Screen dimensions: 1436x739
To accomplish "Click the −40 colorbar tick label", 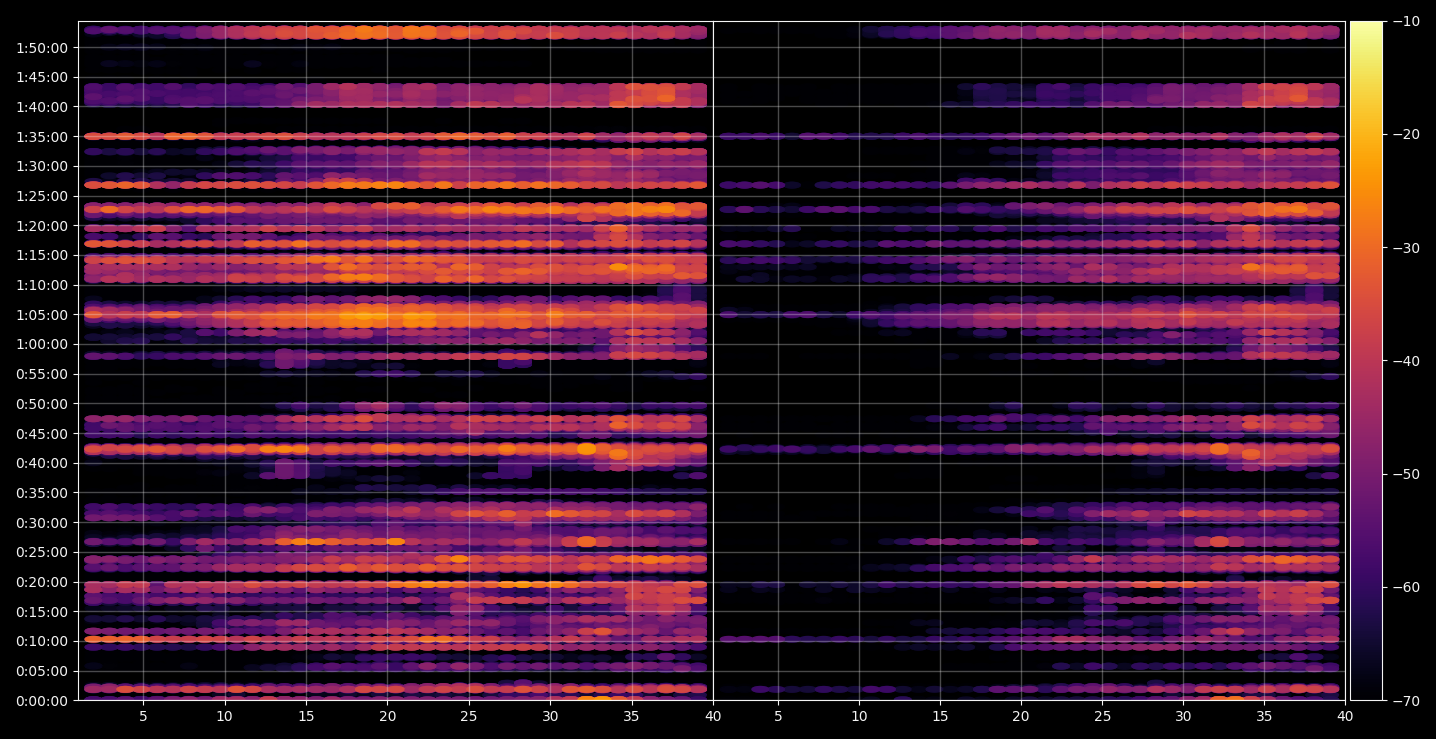I will pyautogui.click(x=1405, y=361).
